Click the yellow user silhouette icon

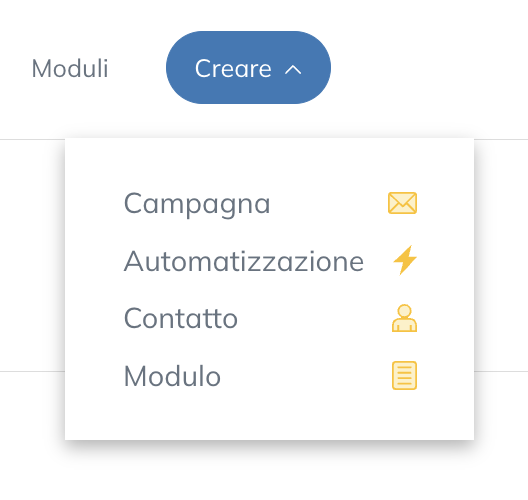(x=404, y=318)
